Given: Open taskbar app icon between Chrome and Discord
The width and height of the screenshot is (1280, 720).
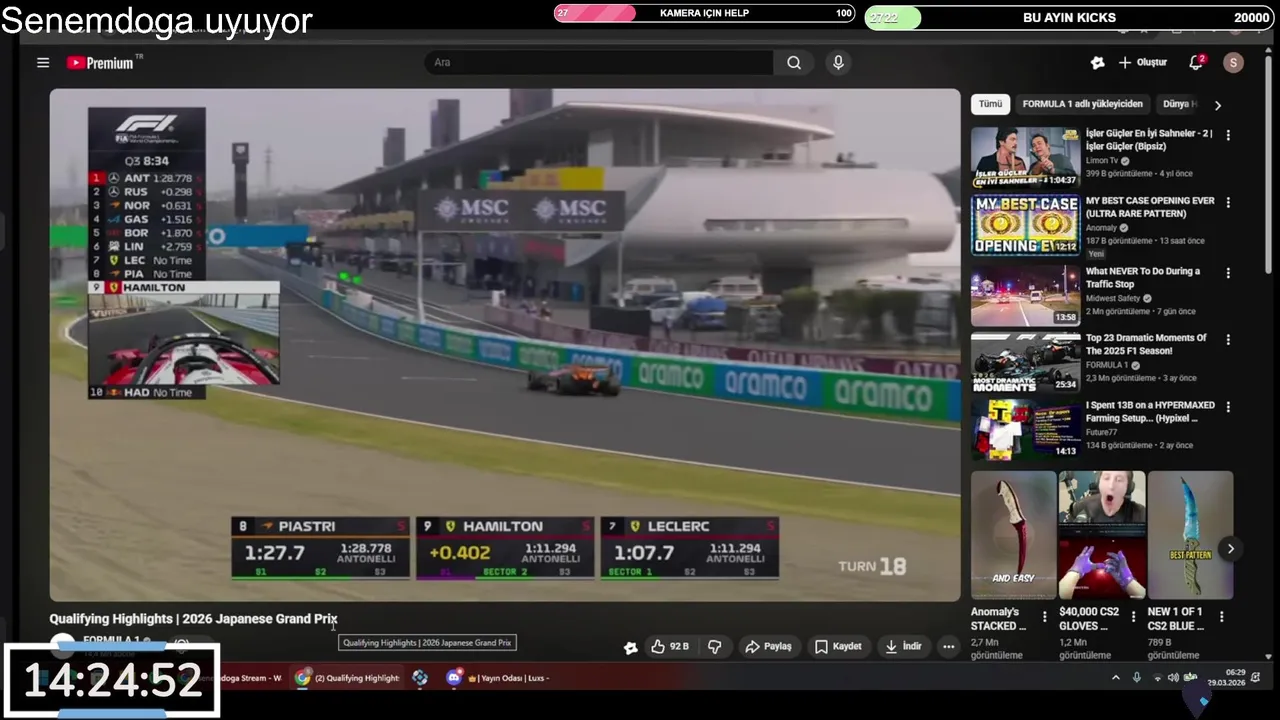Looking at the screenshot, I should [x=420, y=678].
